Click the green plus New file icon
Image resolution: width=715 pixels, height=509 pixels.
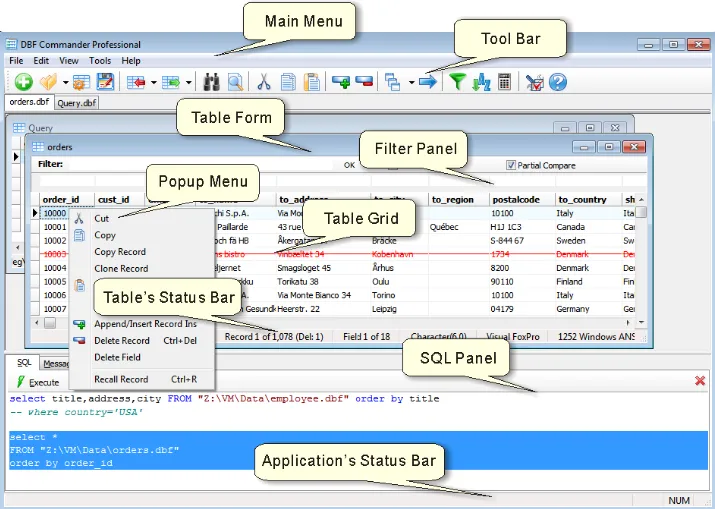coord(23,82)
